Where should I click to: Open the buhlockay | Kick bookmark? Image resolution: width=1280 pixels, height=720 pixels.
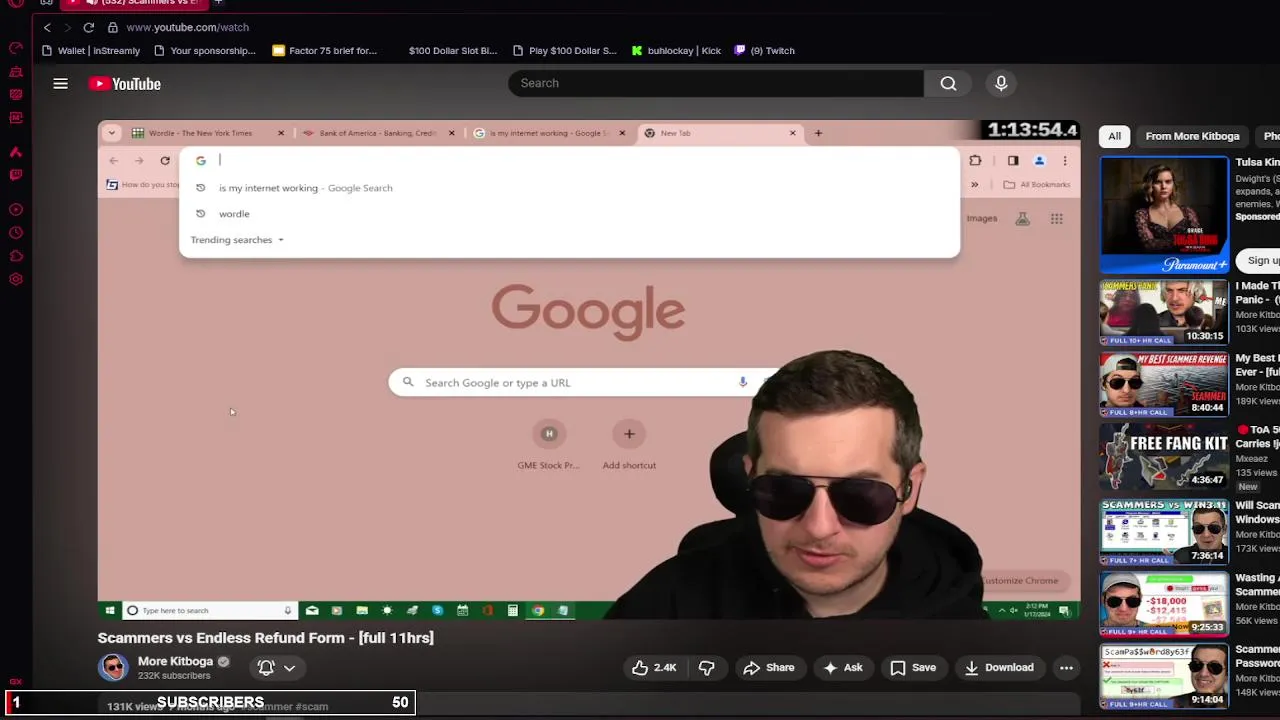tap(676, 51)
